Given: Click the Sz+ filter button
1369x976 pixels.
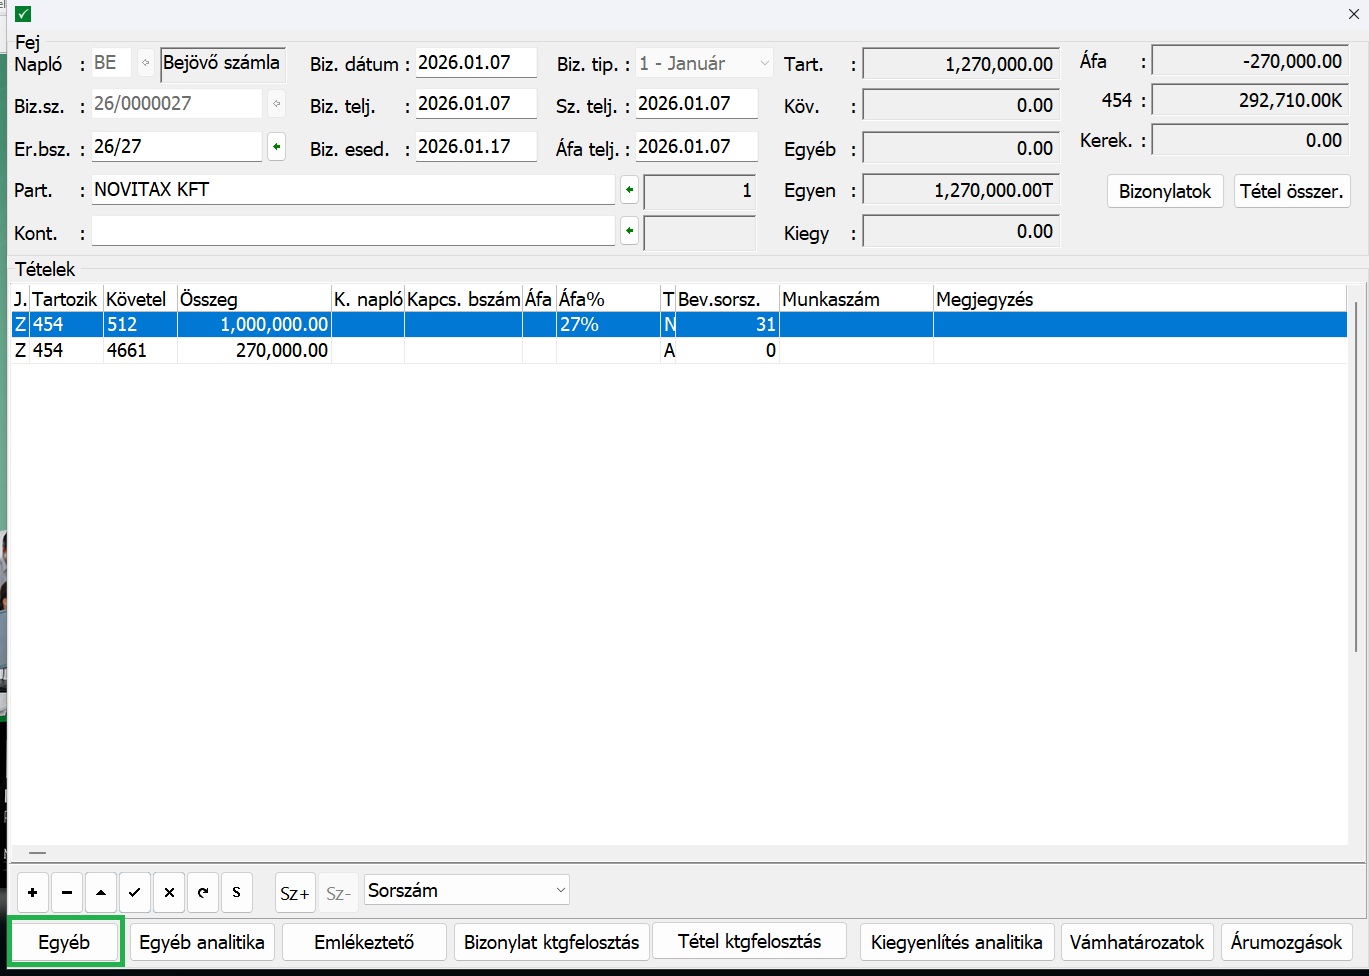Looking at the screenshot, I should pyautogui.click(x=295, y=893).
